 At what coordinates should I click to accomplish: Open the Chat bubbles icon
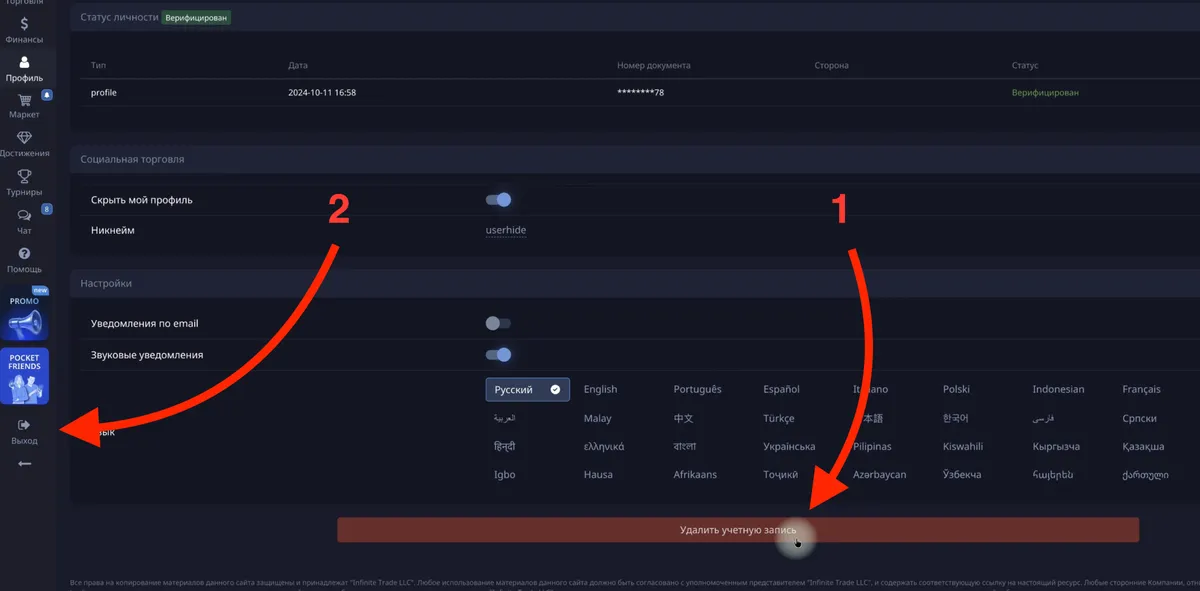(24, 216)
